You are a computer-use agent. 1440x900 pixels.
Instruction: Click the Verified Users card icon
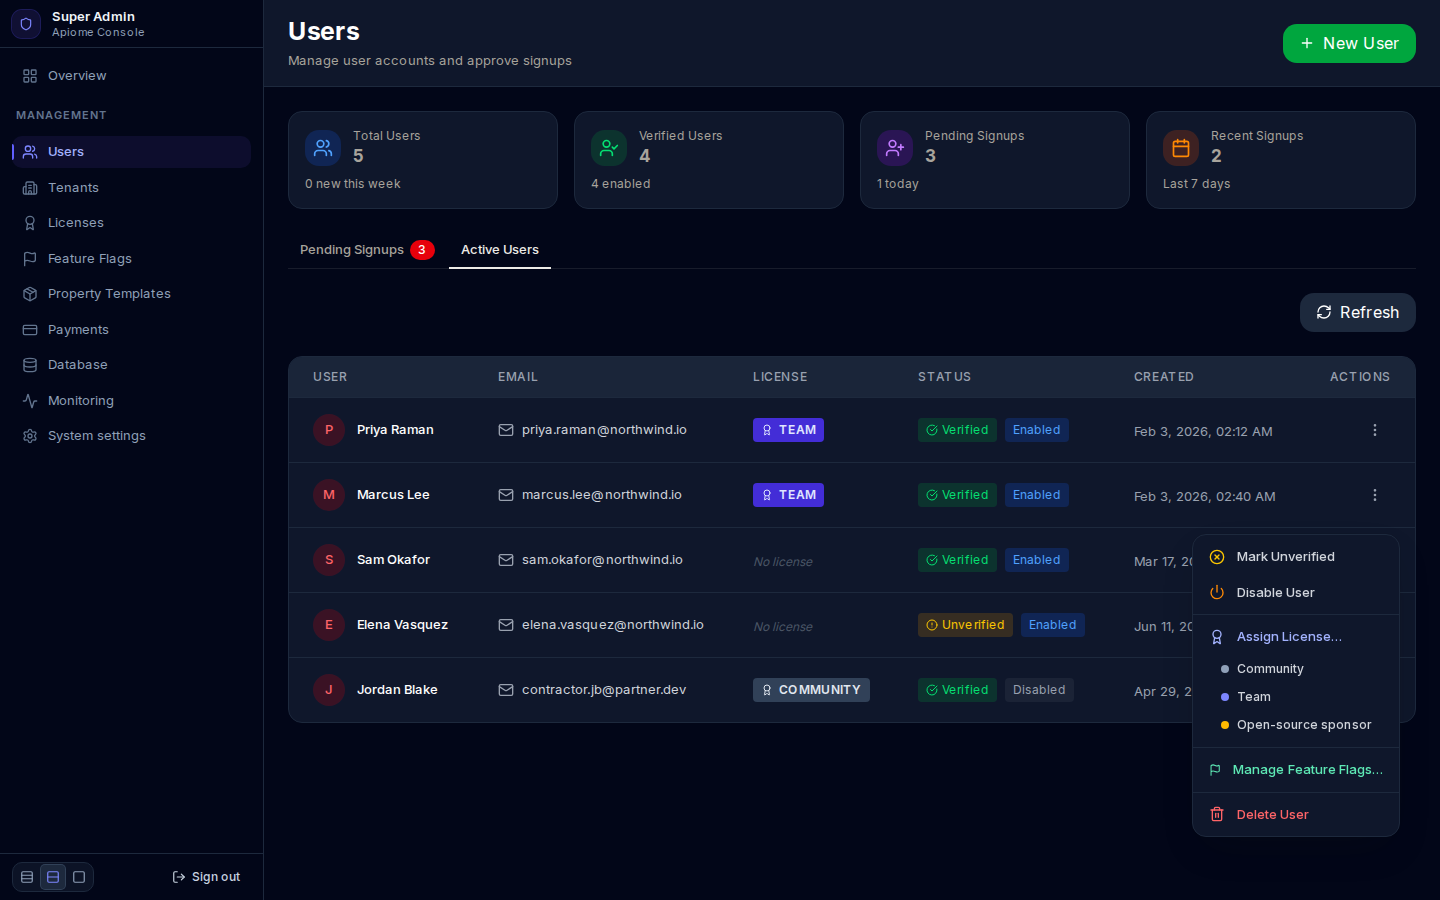click(x=609, y=148)
